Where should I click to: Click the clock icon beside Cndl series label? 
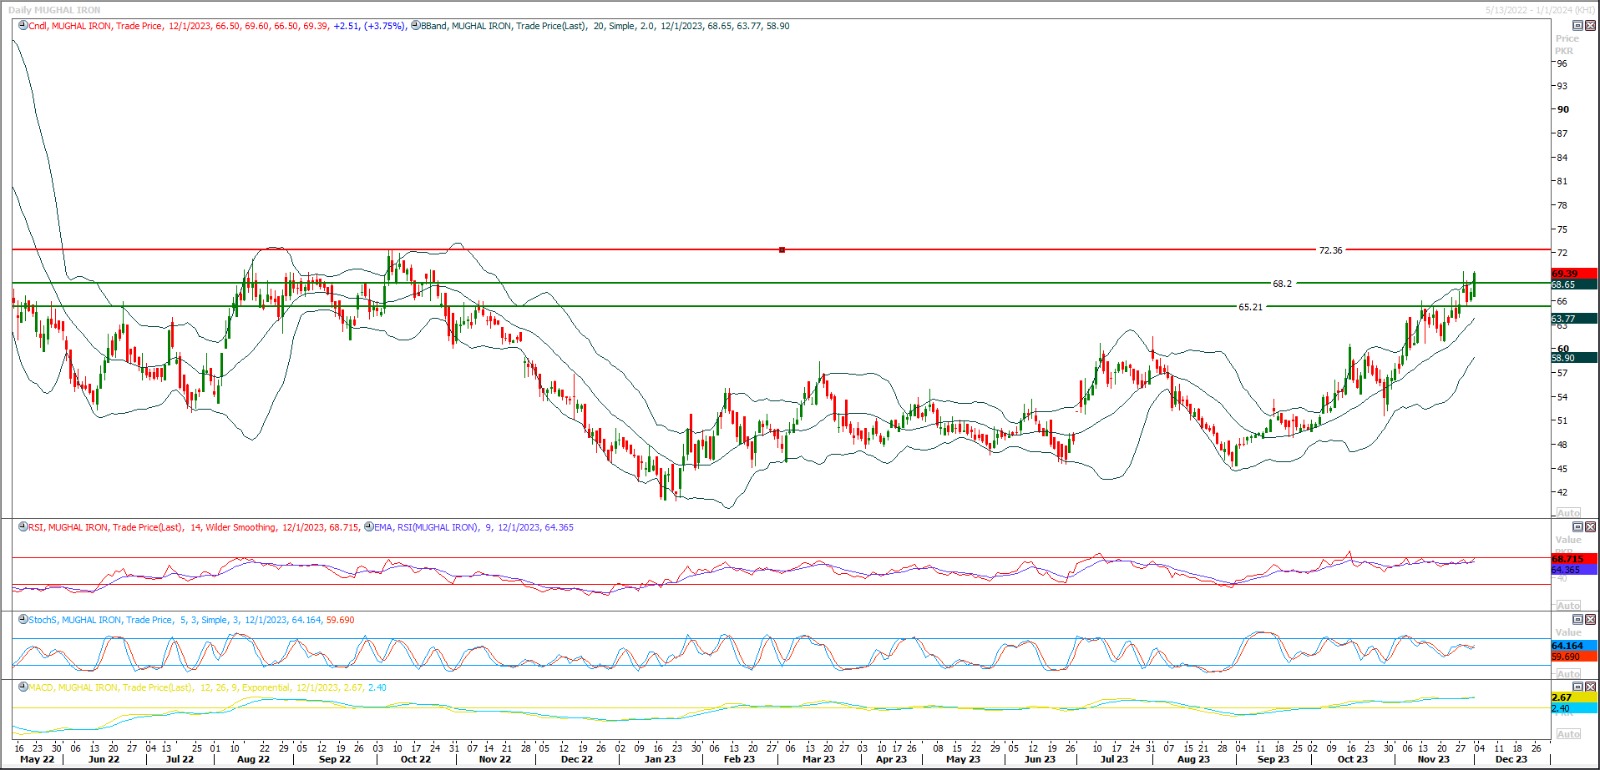[23, 26]
